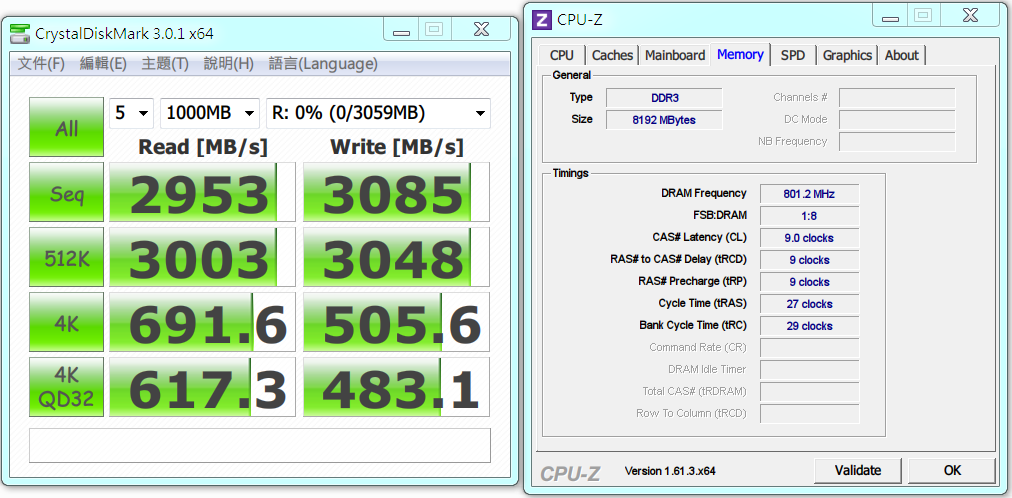Click the memory Size value 8192 MBytes
Image resolution: width=1012 pixels, height=498 pixels.
pos(664,119)
